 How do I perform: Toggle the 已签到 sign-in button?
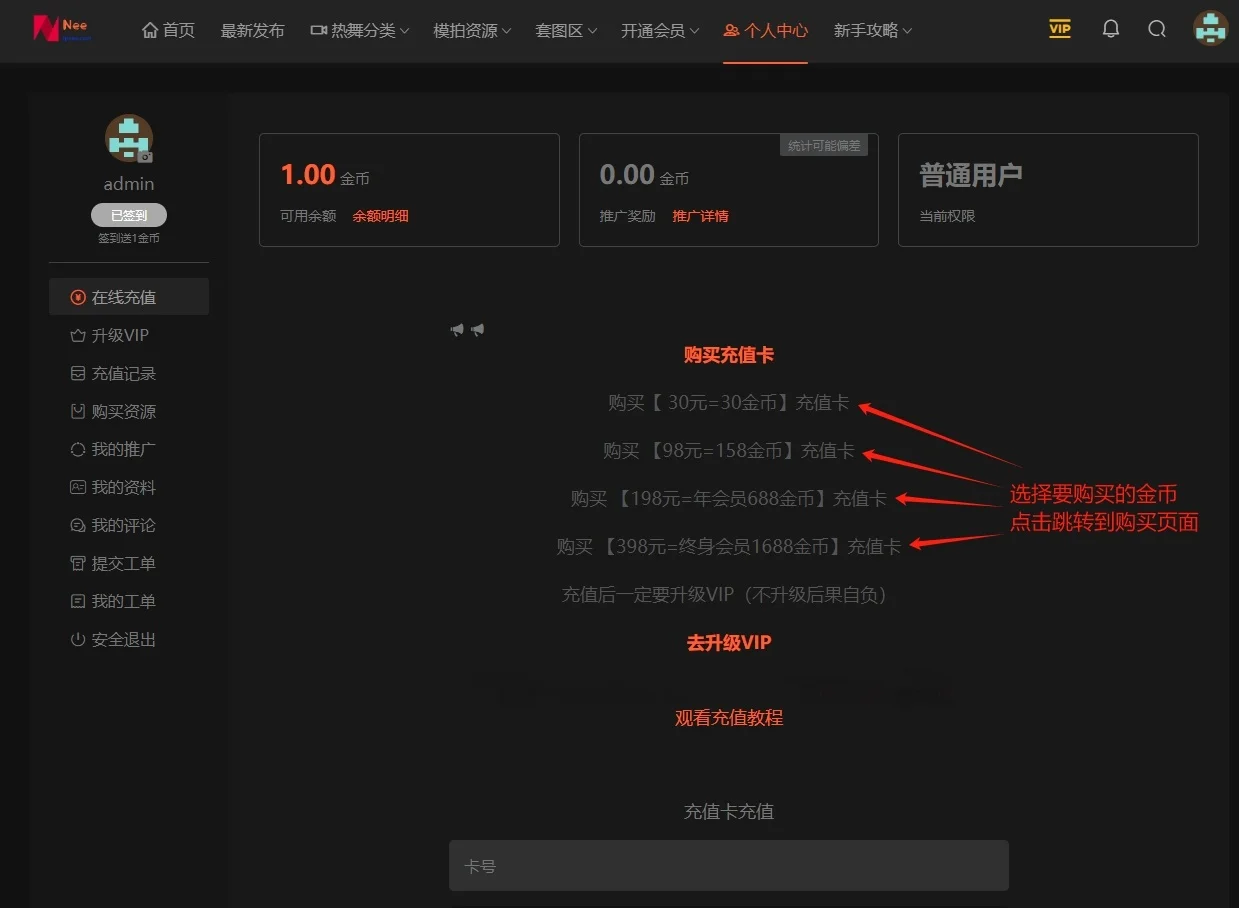(x=128, y=215)
